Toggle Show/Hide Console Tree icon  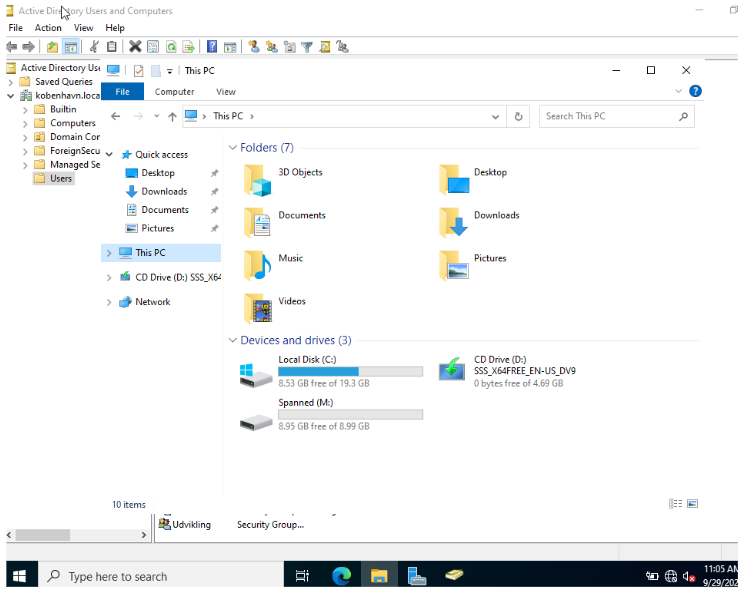coord(70,46)
